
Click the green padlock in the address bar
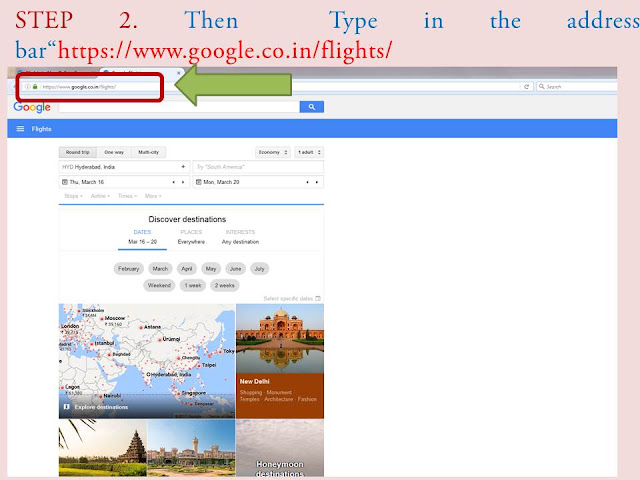click(x=35, y=87)
